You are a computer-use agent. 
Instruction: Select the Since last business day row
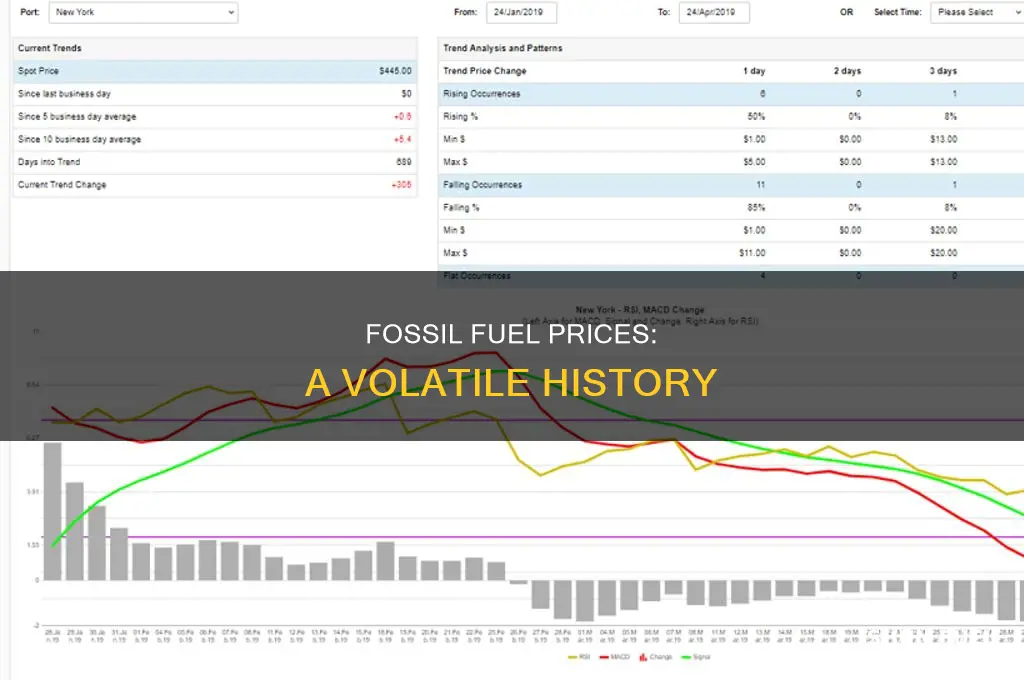pyautogui.click(x=215, y=94)
